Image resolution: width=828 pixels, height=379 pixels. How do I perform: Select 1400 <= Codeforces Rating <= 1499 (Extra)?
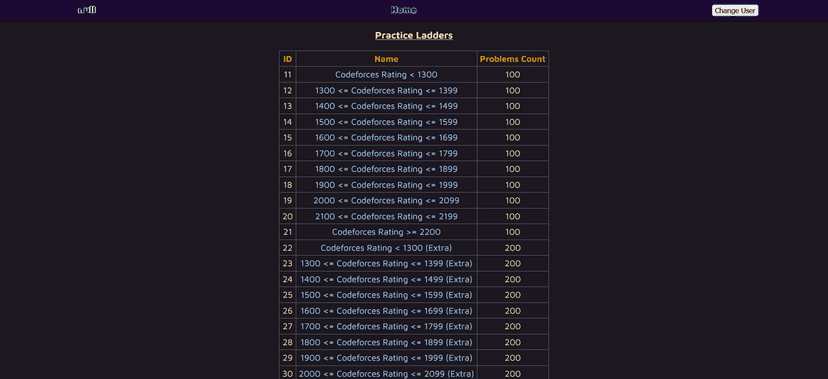tap(386, 279)
